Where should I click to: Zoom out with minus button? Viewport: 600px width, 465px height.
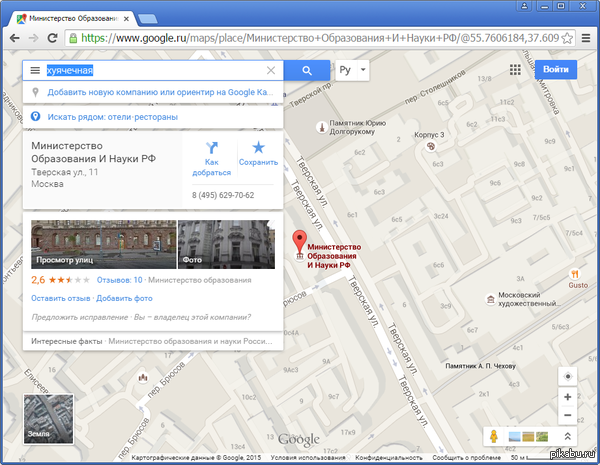(x=568, y=415)
